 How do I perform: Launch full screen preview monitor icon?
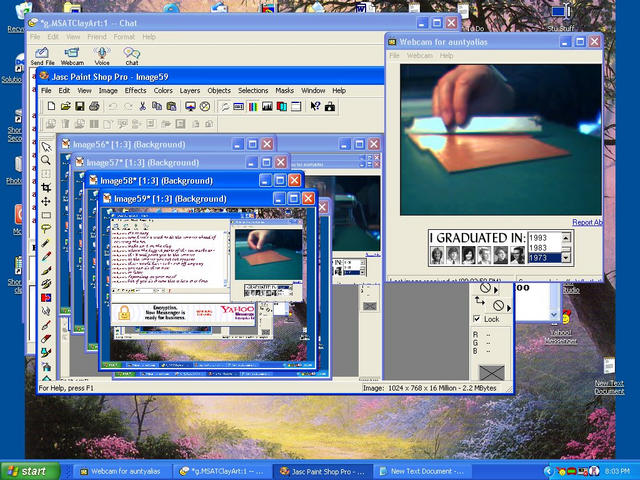(190, 107)
